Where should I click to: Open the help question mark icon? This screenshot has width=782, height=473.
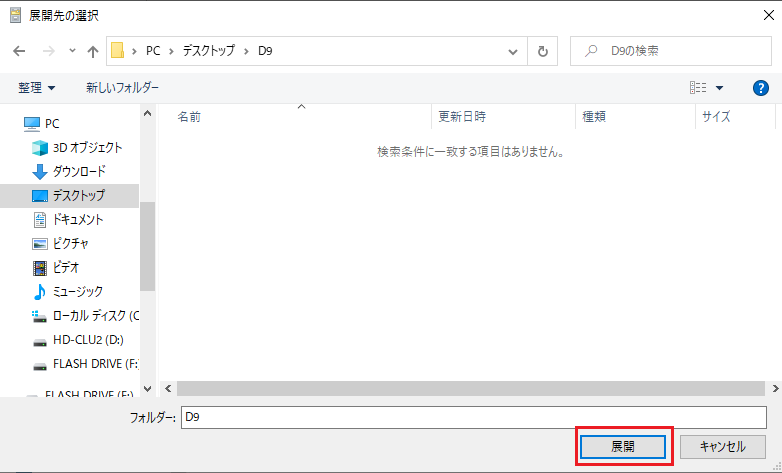759,88
